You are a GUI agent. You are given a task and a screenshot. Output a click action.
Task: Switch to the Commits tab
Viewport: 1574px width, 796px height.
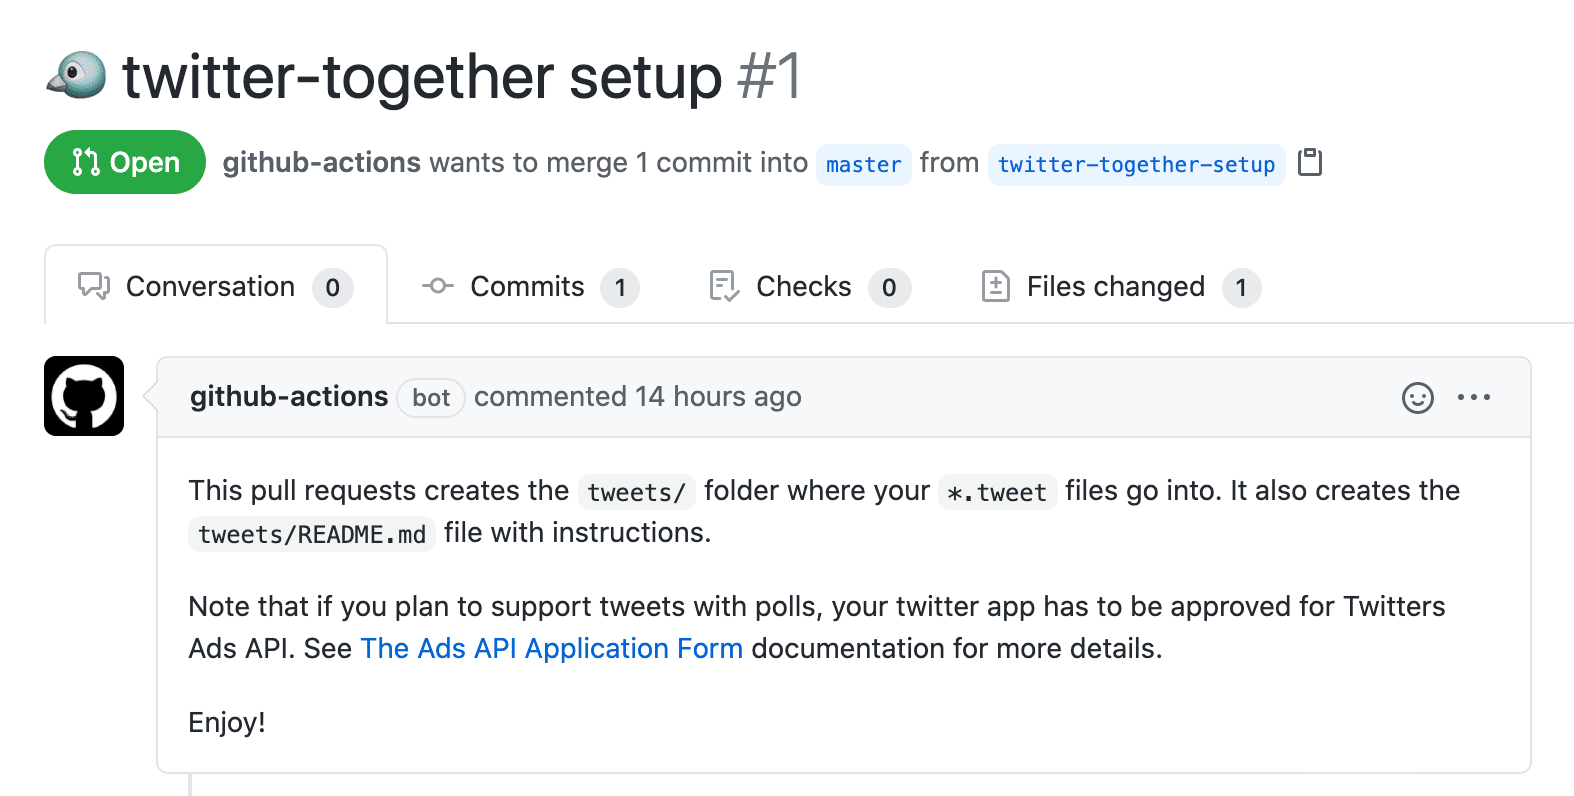click(527, 286)
